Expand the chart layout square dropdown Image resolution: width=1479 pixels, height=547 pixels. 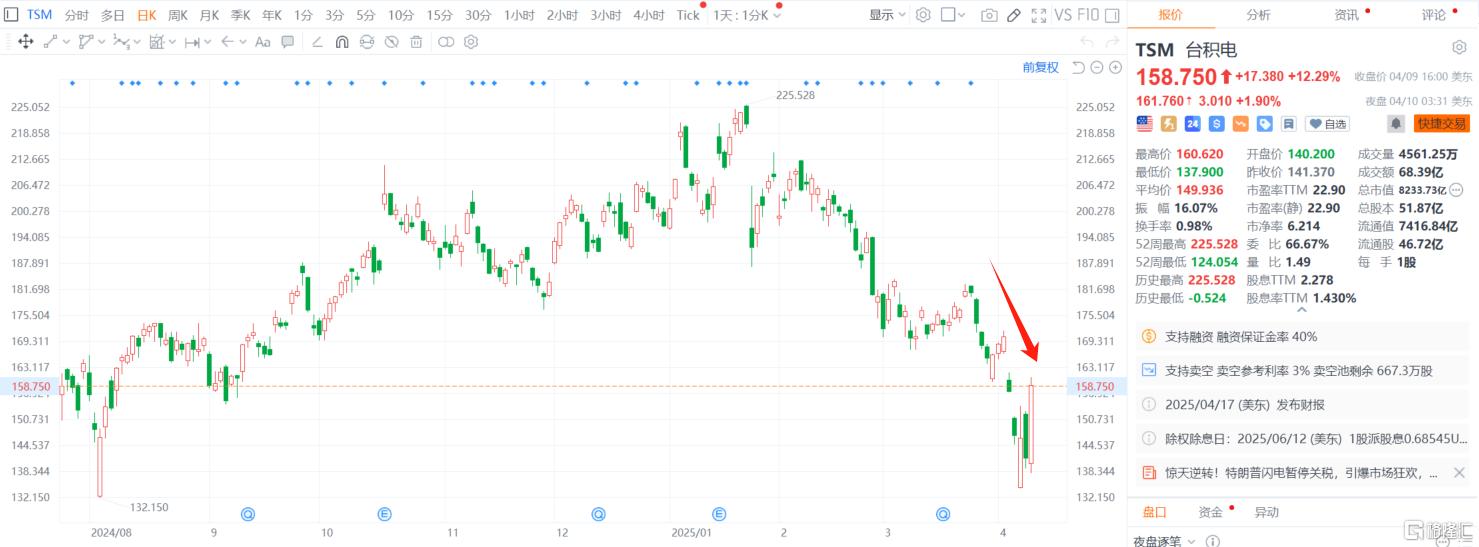954,15
